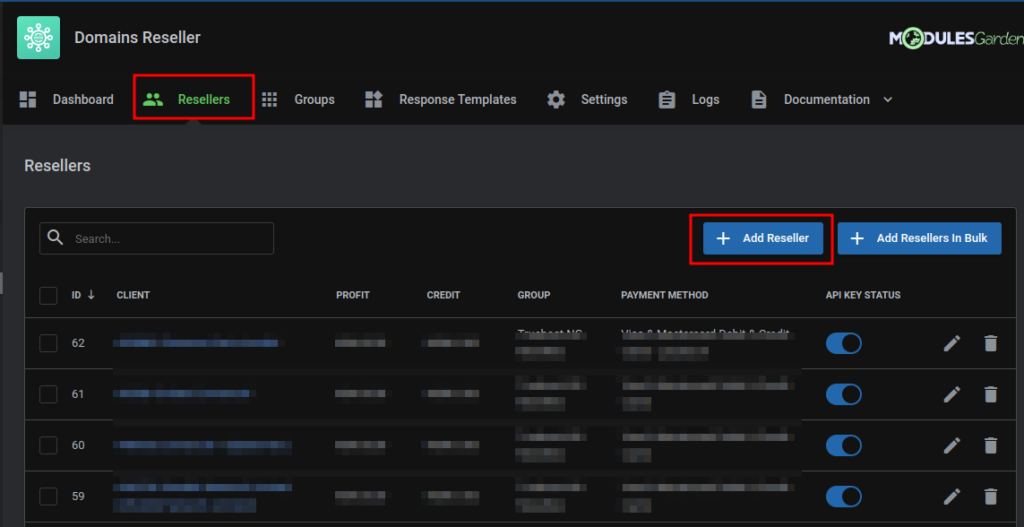Image resolution: width=1024 pixels, height=527 pixels.
Task: Click the Add Reseller button
Action: tap(762, 238)
